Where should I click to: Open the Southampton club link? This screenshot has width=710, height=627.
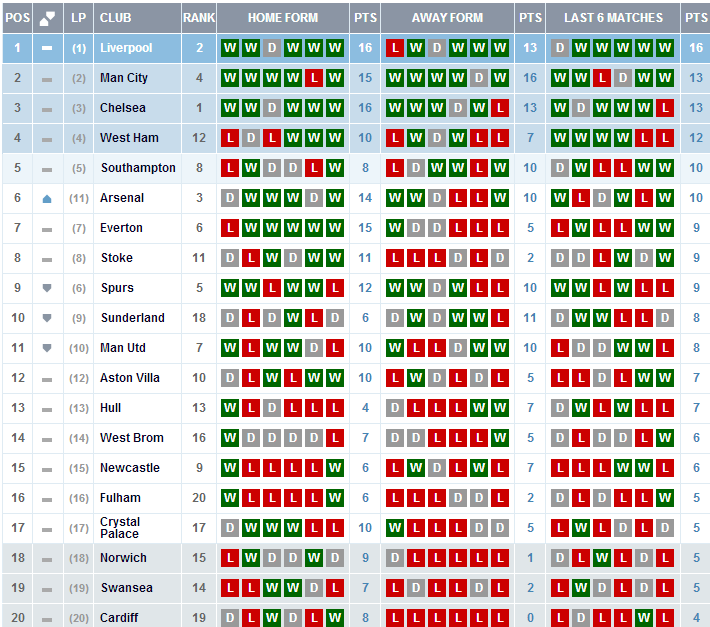pyautogui.click(x=138, y=168)
